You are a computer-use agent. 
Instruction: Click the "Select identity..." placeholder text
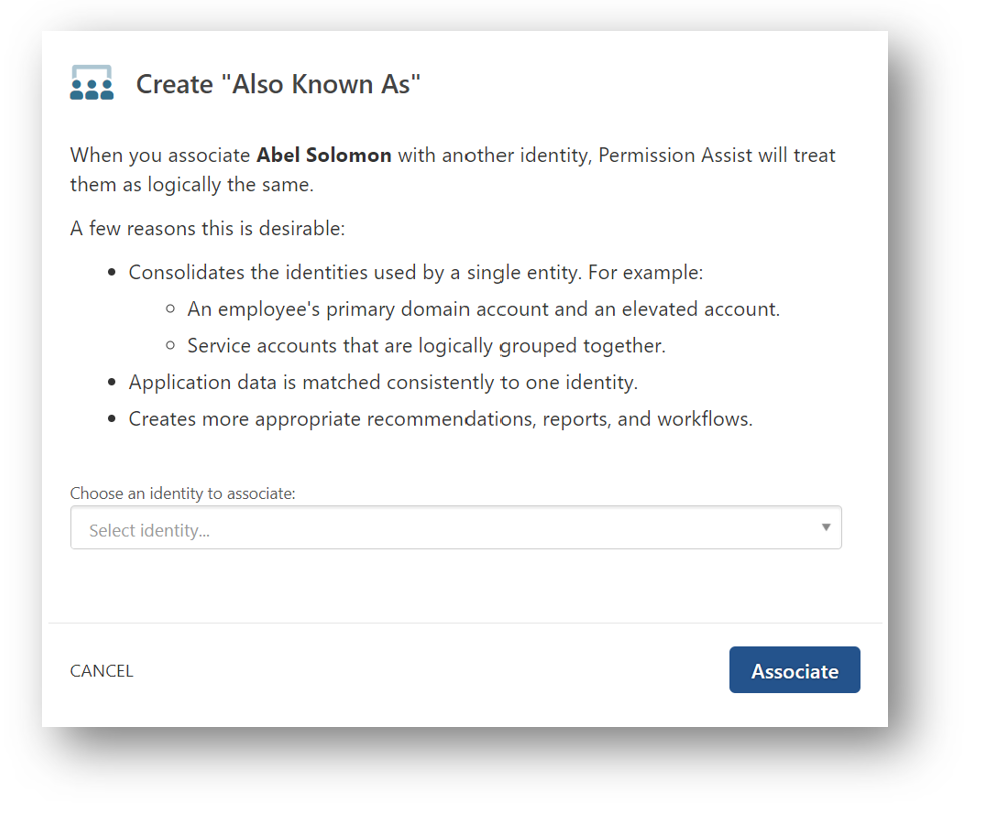click(x=149, y=531)
